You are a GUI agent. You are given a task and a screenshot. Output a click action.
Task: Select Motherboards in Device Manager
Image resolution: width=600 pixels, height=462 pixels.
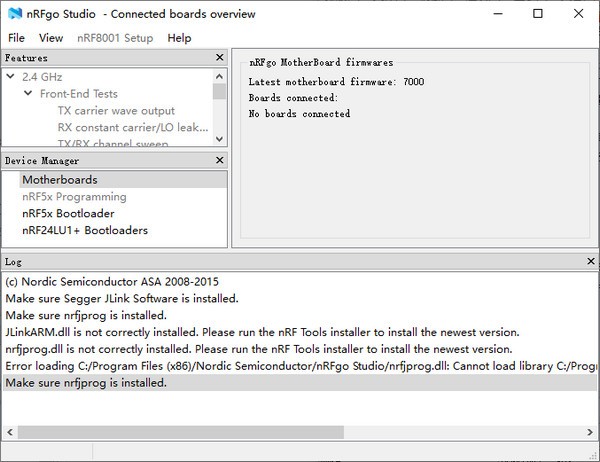60,180
